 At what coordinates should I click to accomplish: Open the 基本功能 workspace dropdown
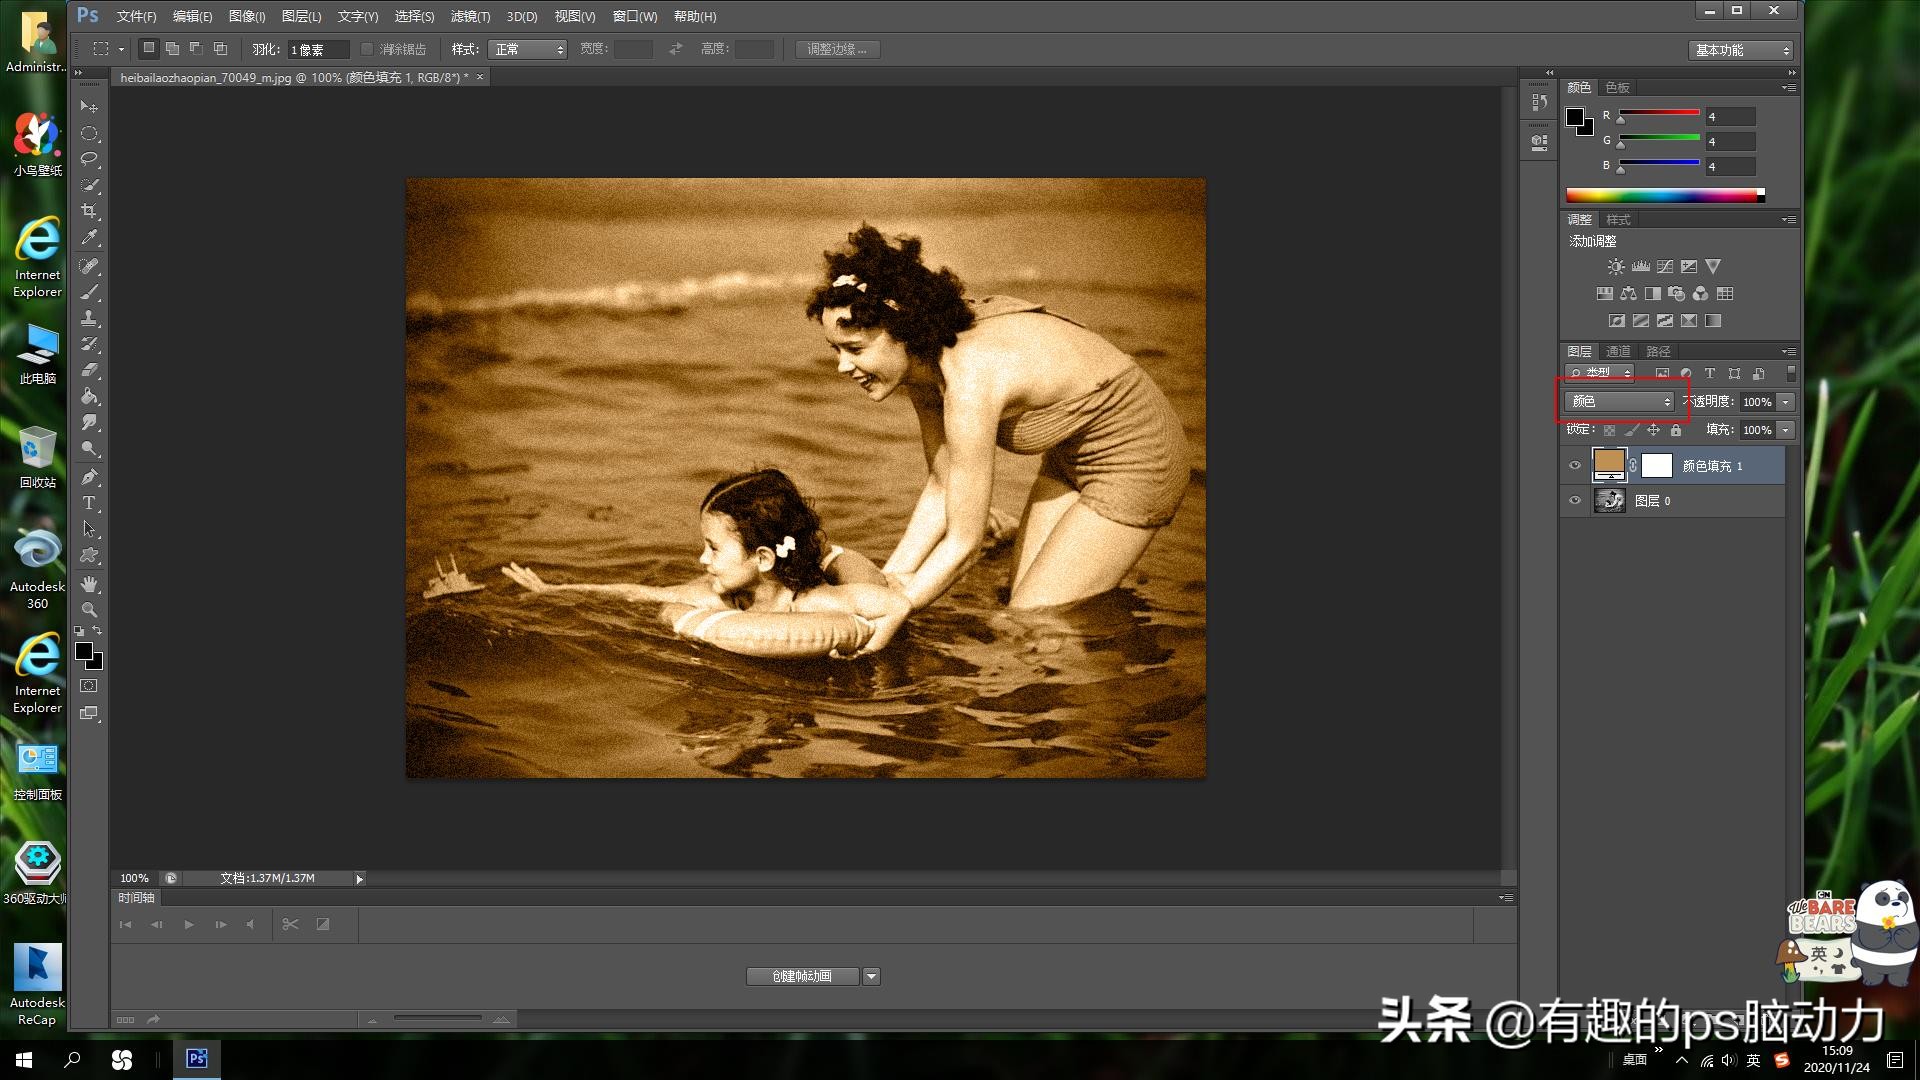coord(1741,50)
